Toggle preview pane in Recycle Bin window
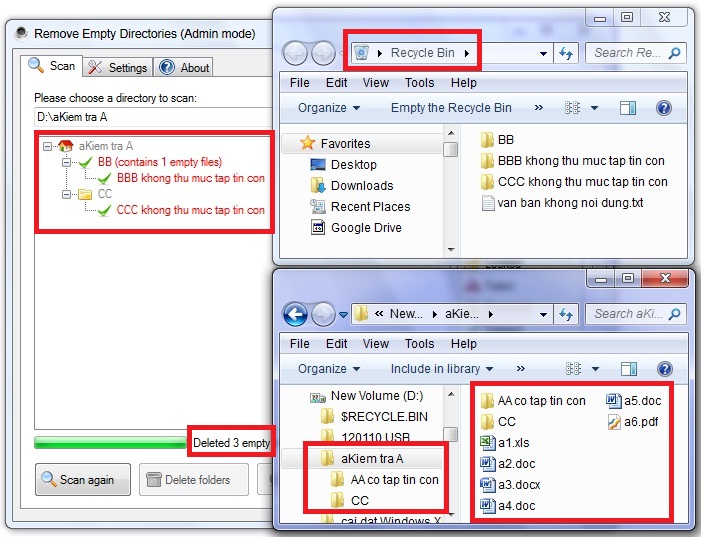 (x=628, y=108)
